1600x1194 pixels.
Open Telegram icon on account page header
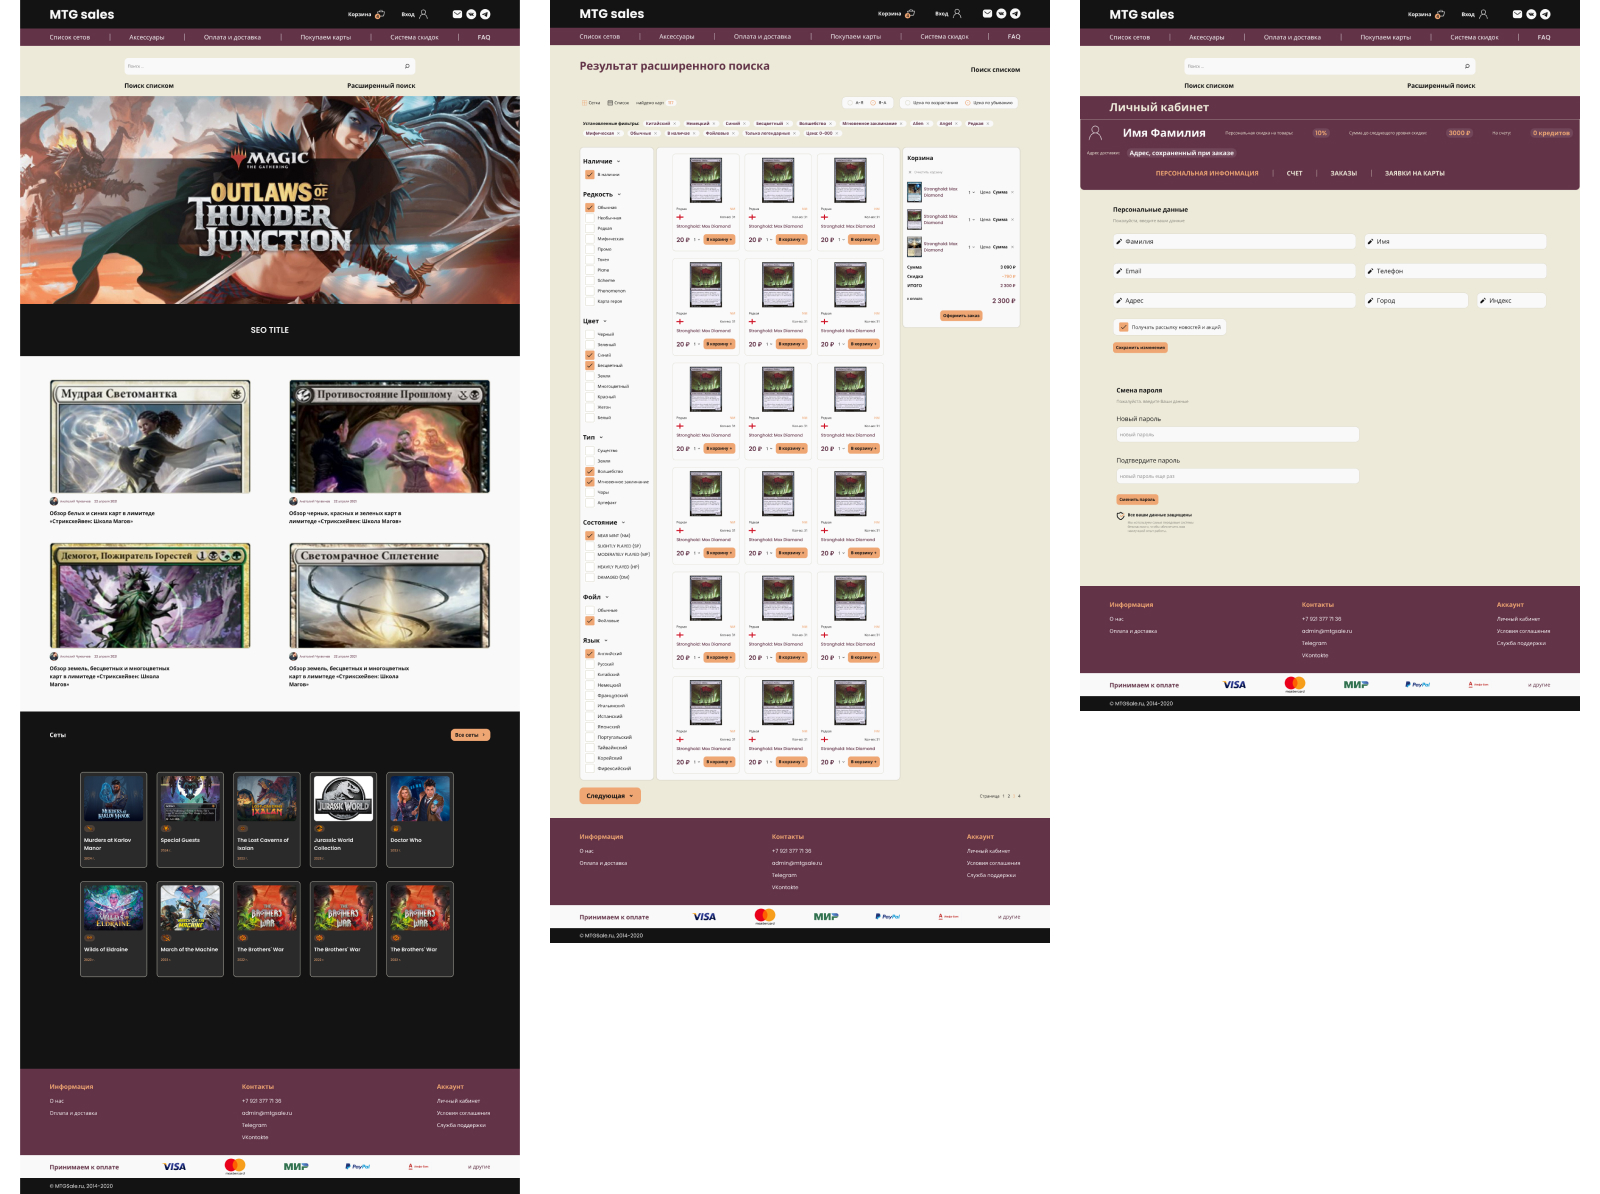(x=1545, y=14)
